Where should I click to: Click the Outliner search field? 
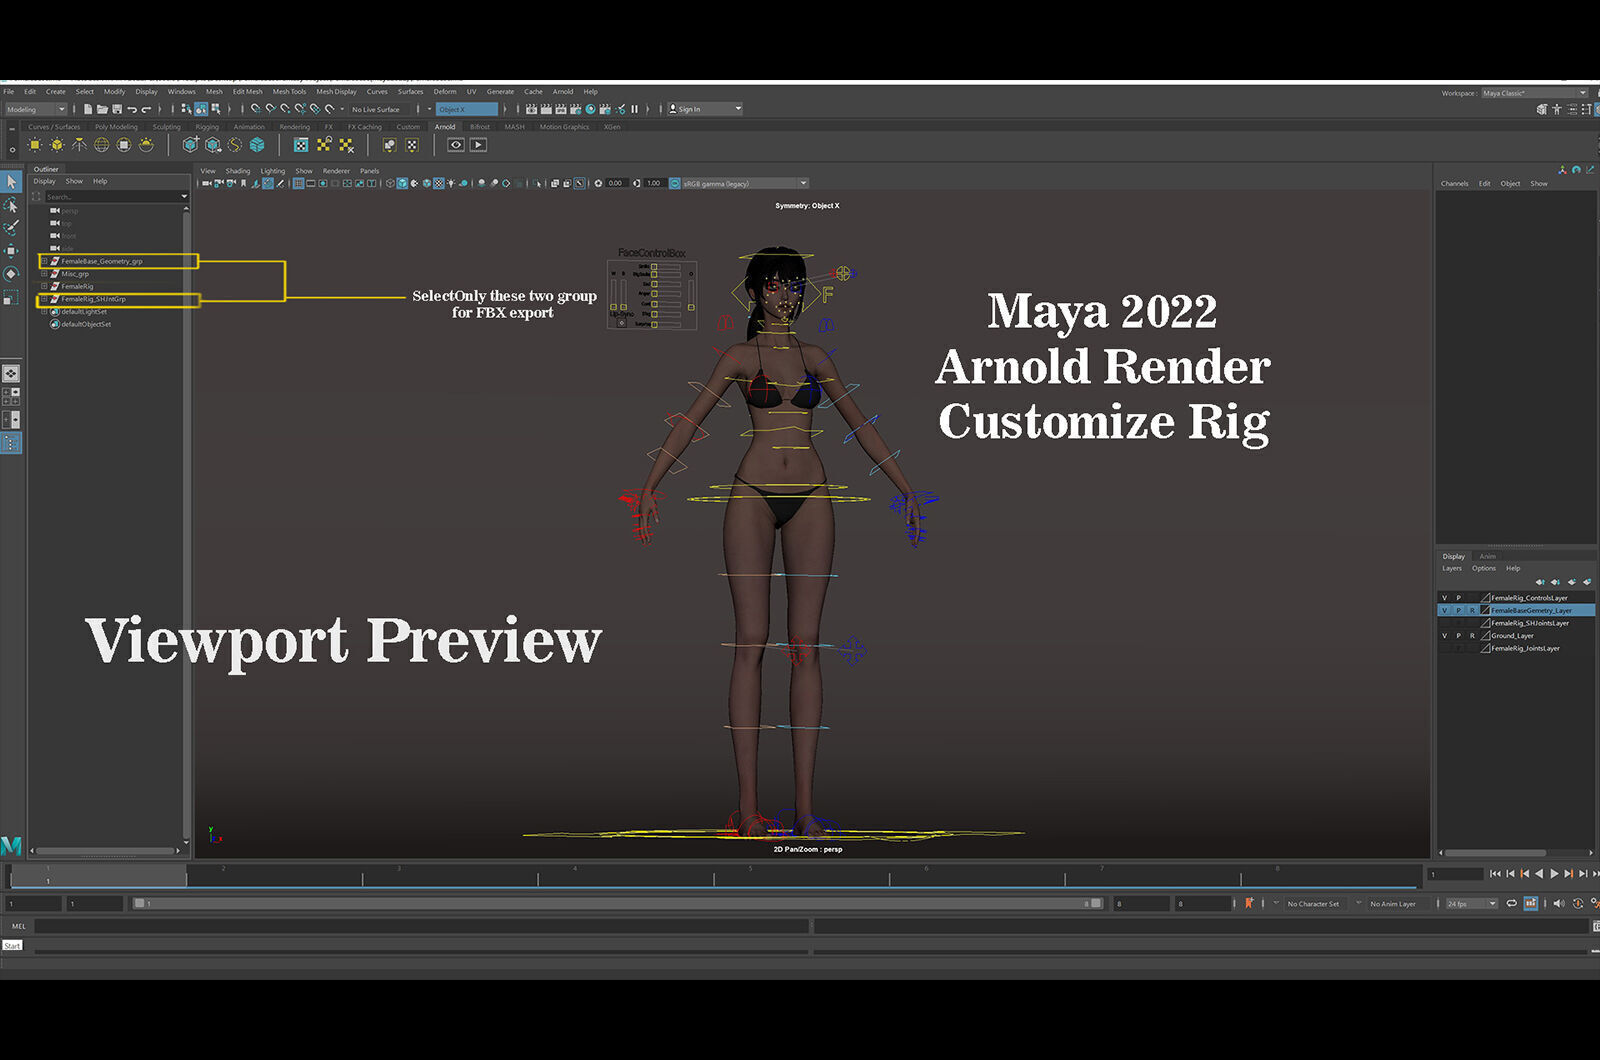(116, 197)
